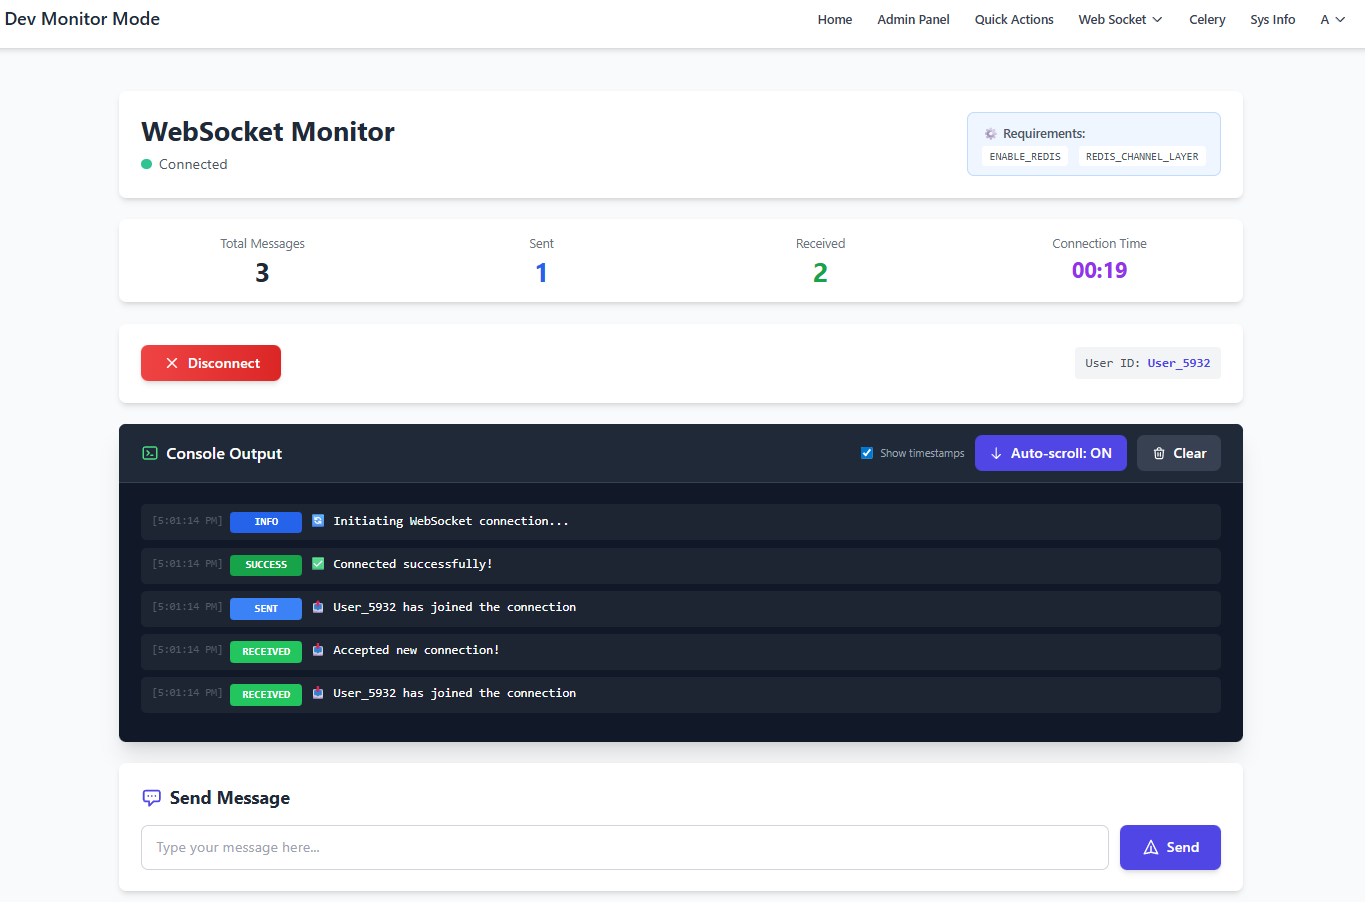Go to the Admin Panel menu item

pyautogui.click(x=912, y=19)
